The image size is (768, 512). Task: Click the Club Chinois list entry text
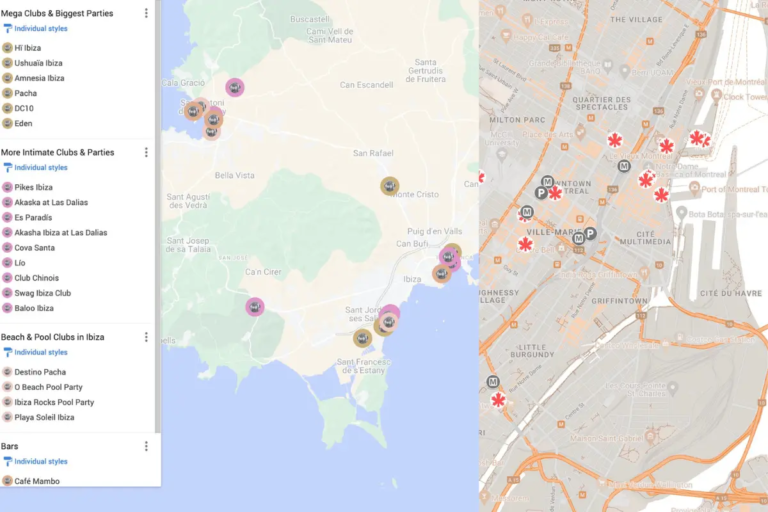tap(37, 278)
